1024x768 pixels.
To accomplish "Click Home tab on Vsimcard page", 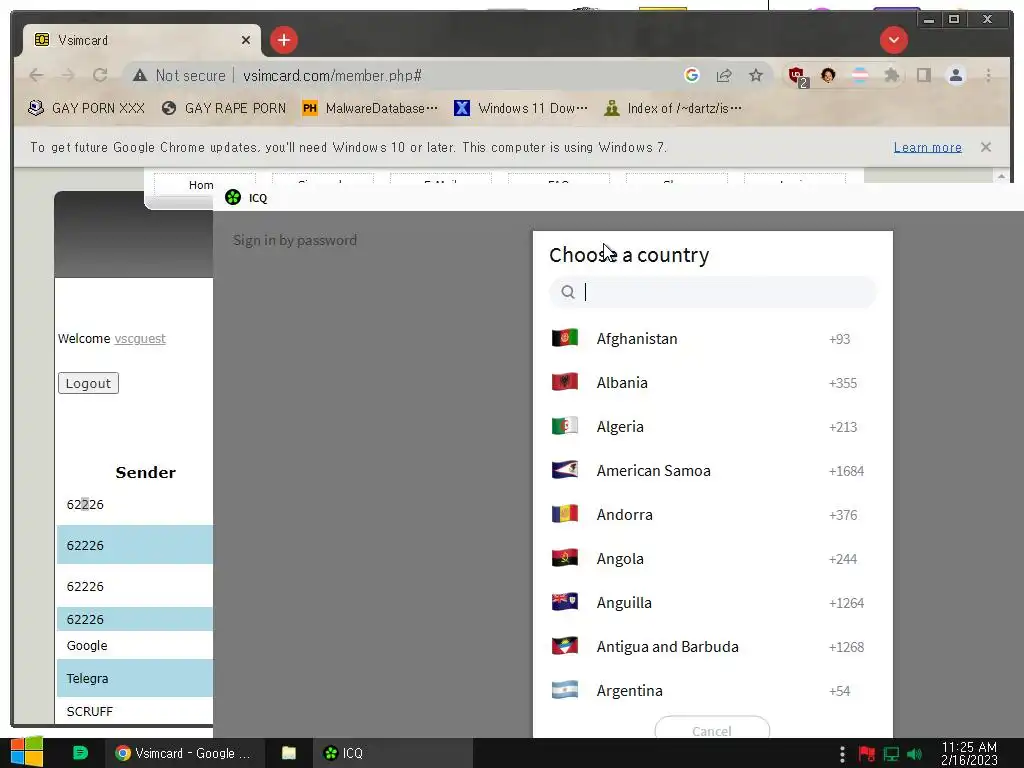I will click(201, 185).
